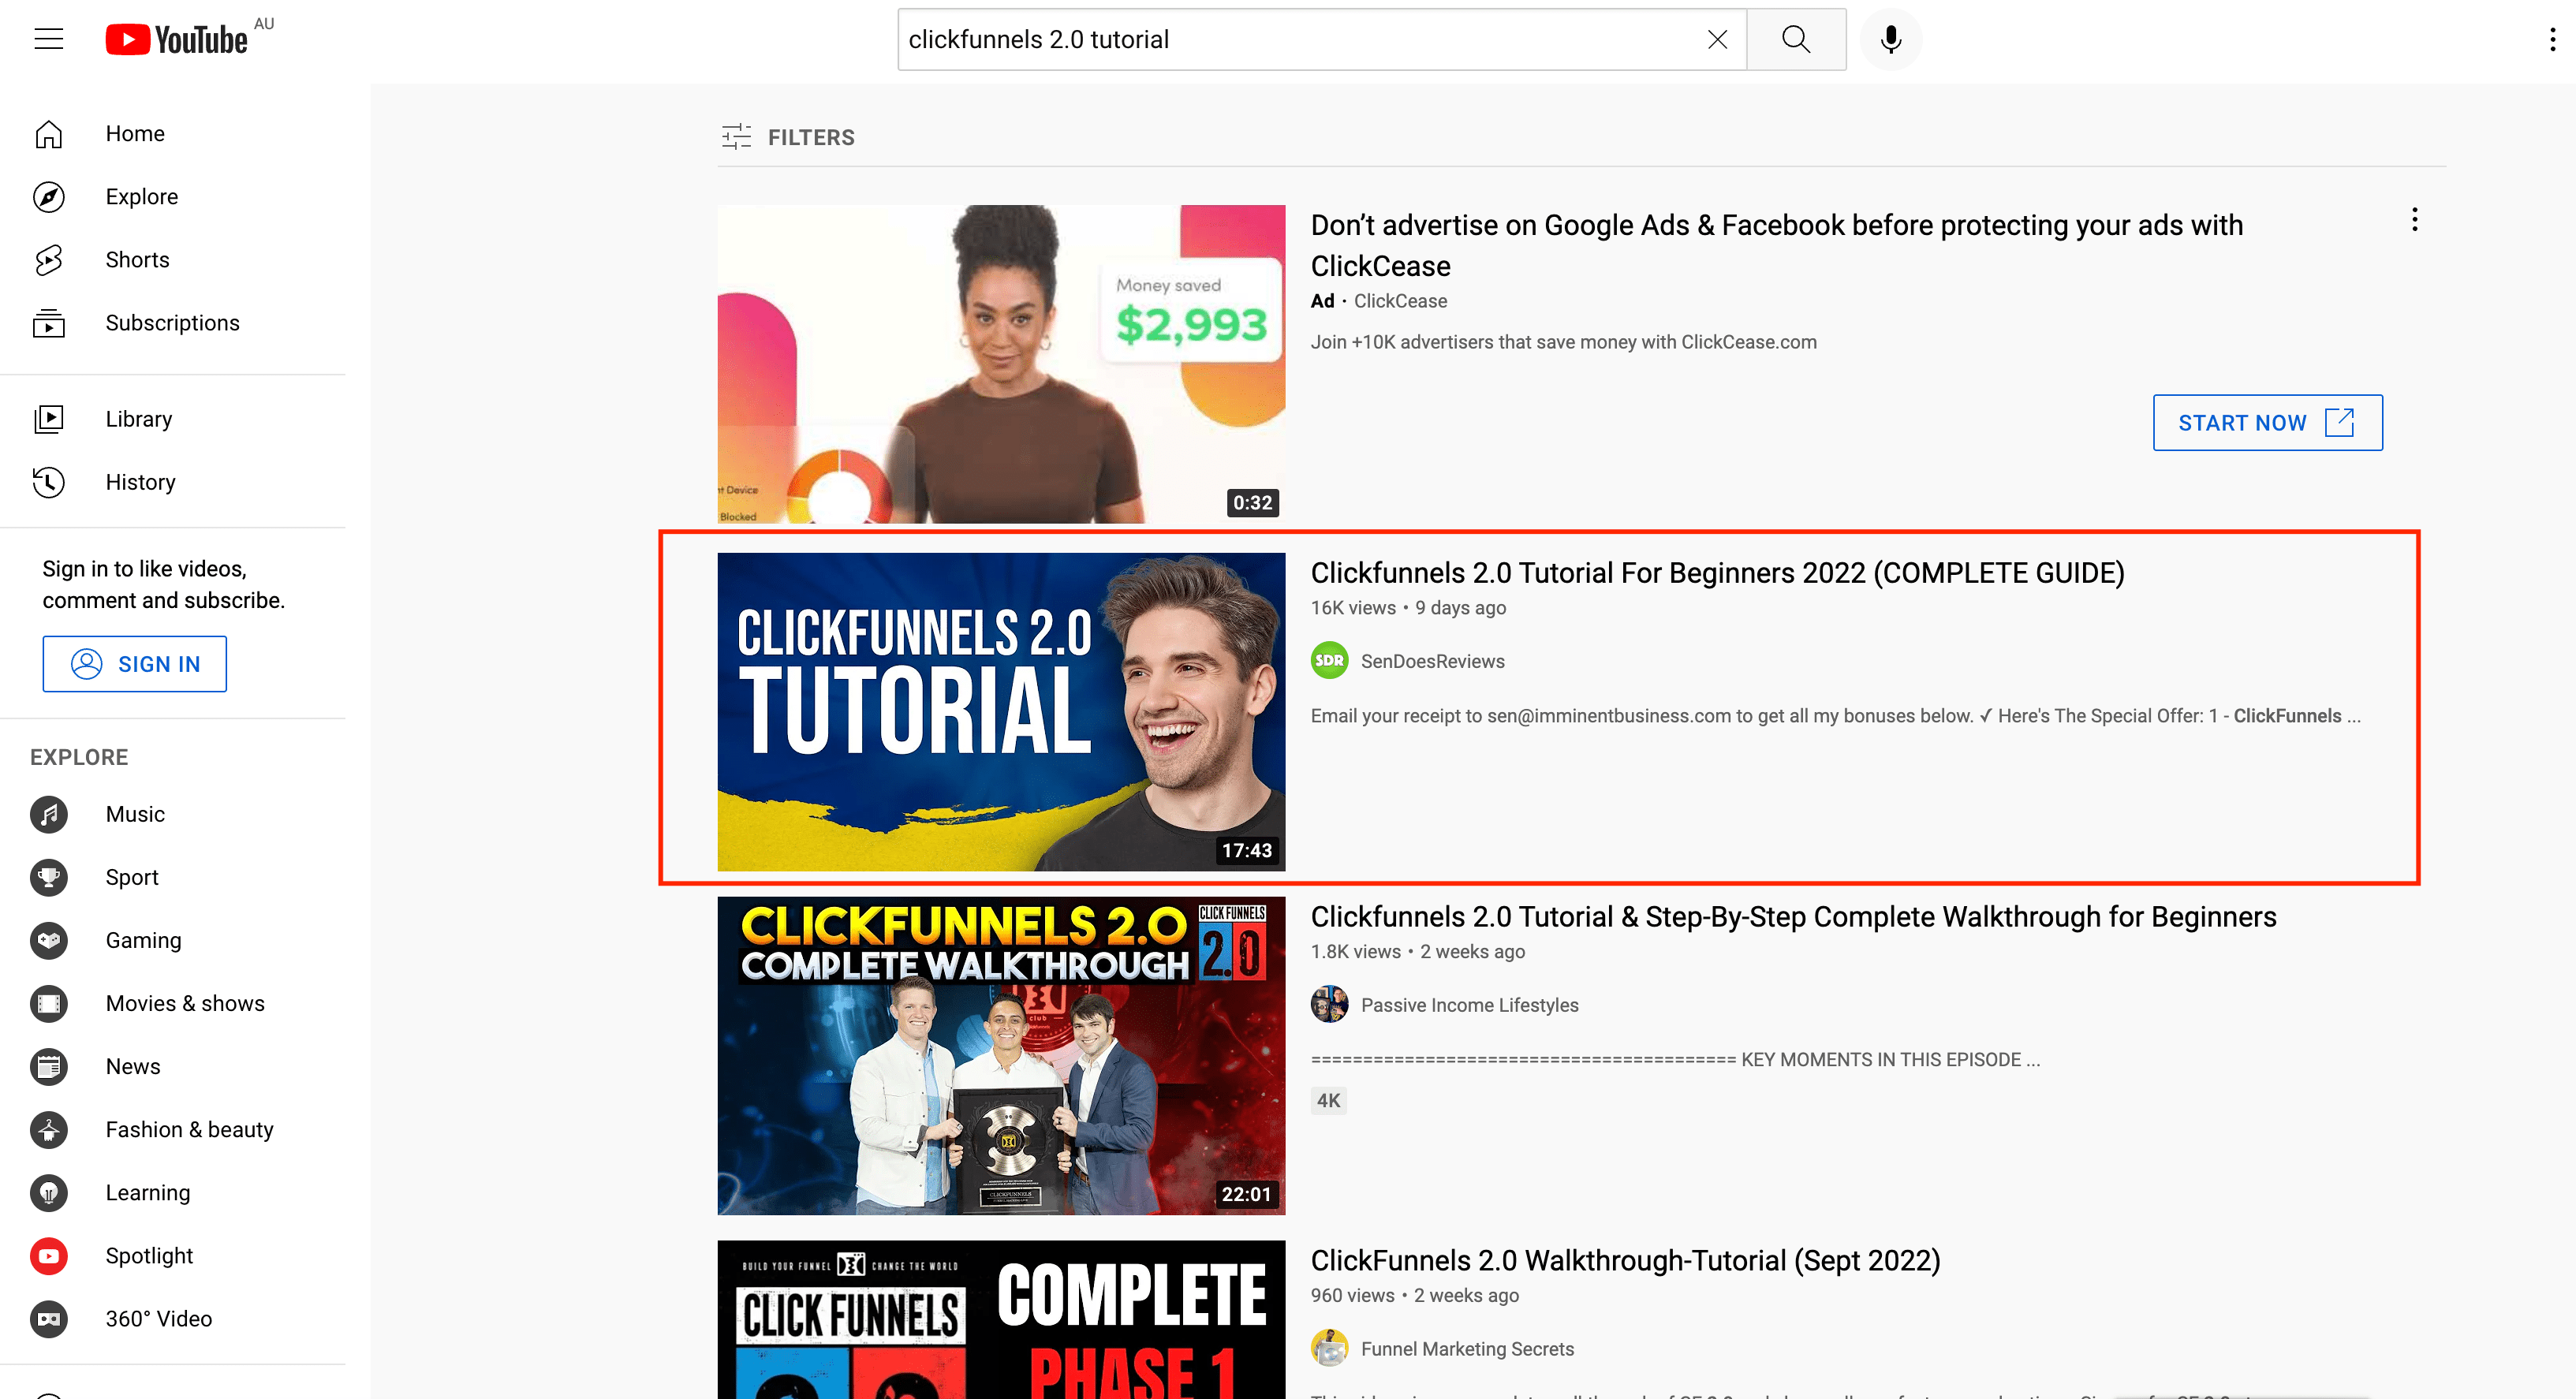Image resolution: width=2576 pixels, height=1399 pixels.
Task: Open the Complete Walkthrough 22:01 thumbnail
Action: (1001, 1055)
